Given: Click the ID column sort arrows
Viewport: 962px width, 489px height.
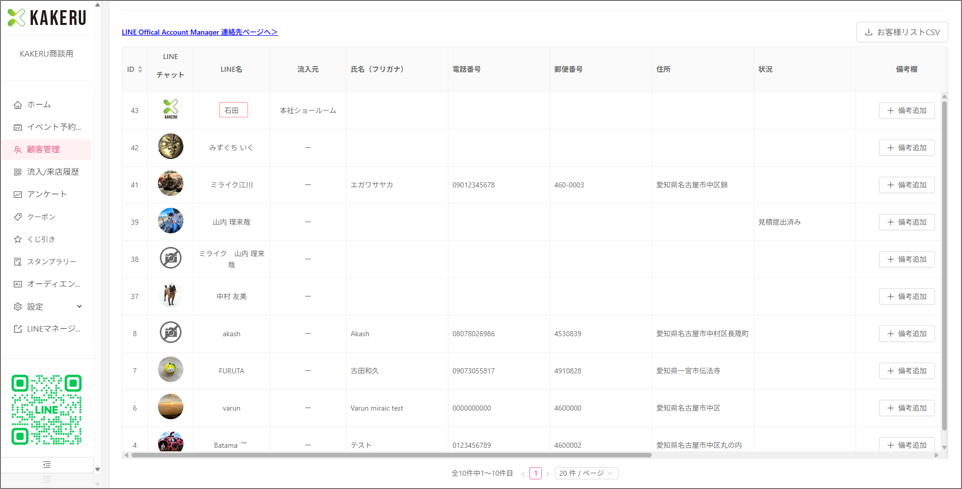Looking at the screenshot, I should tap(140, 70).
